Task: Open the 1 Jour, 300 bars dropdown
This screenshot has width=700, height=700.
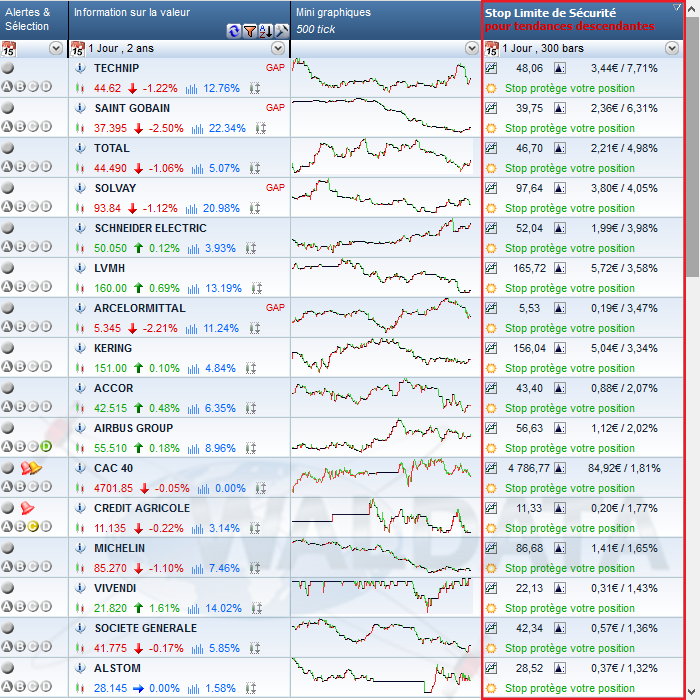Action: [x=672, y=48]
